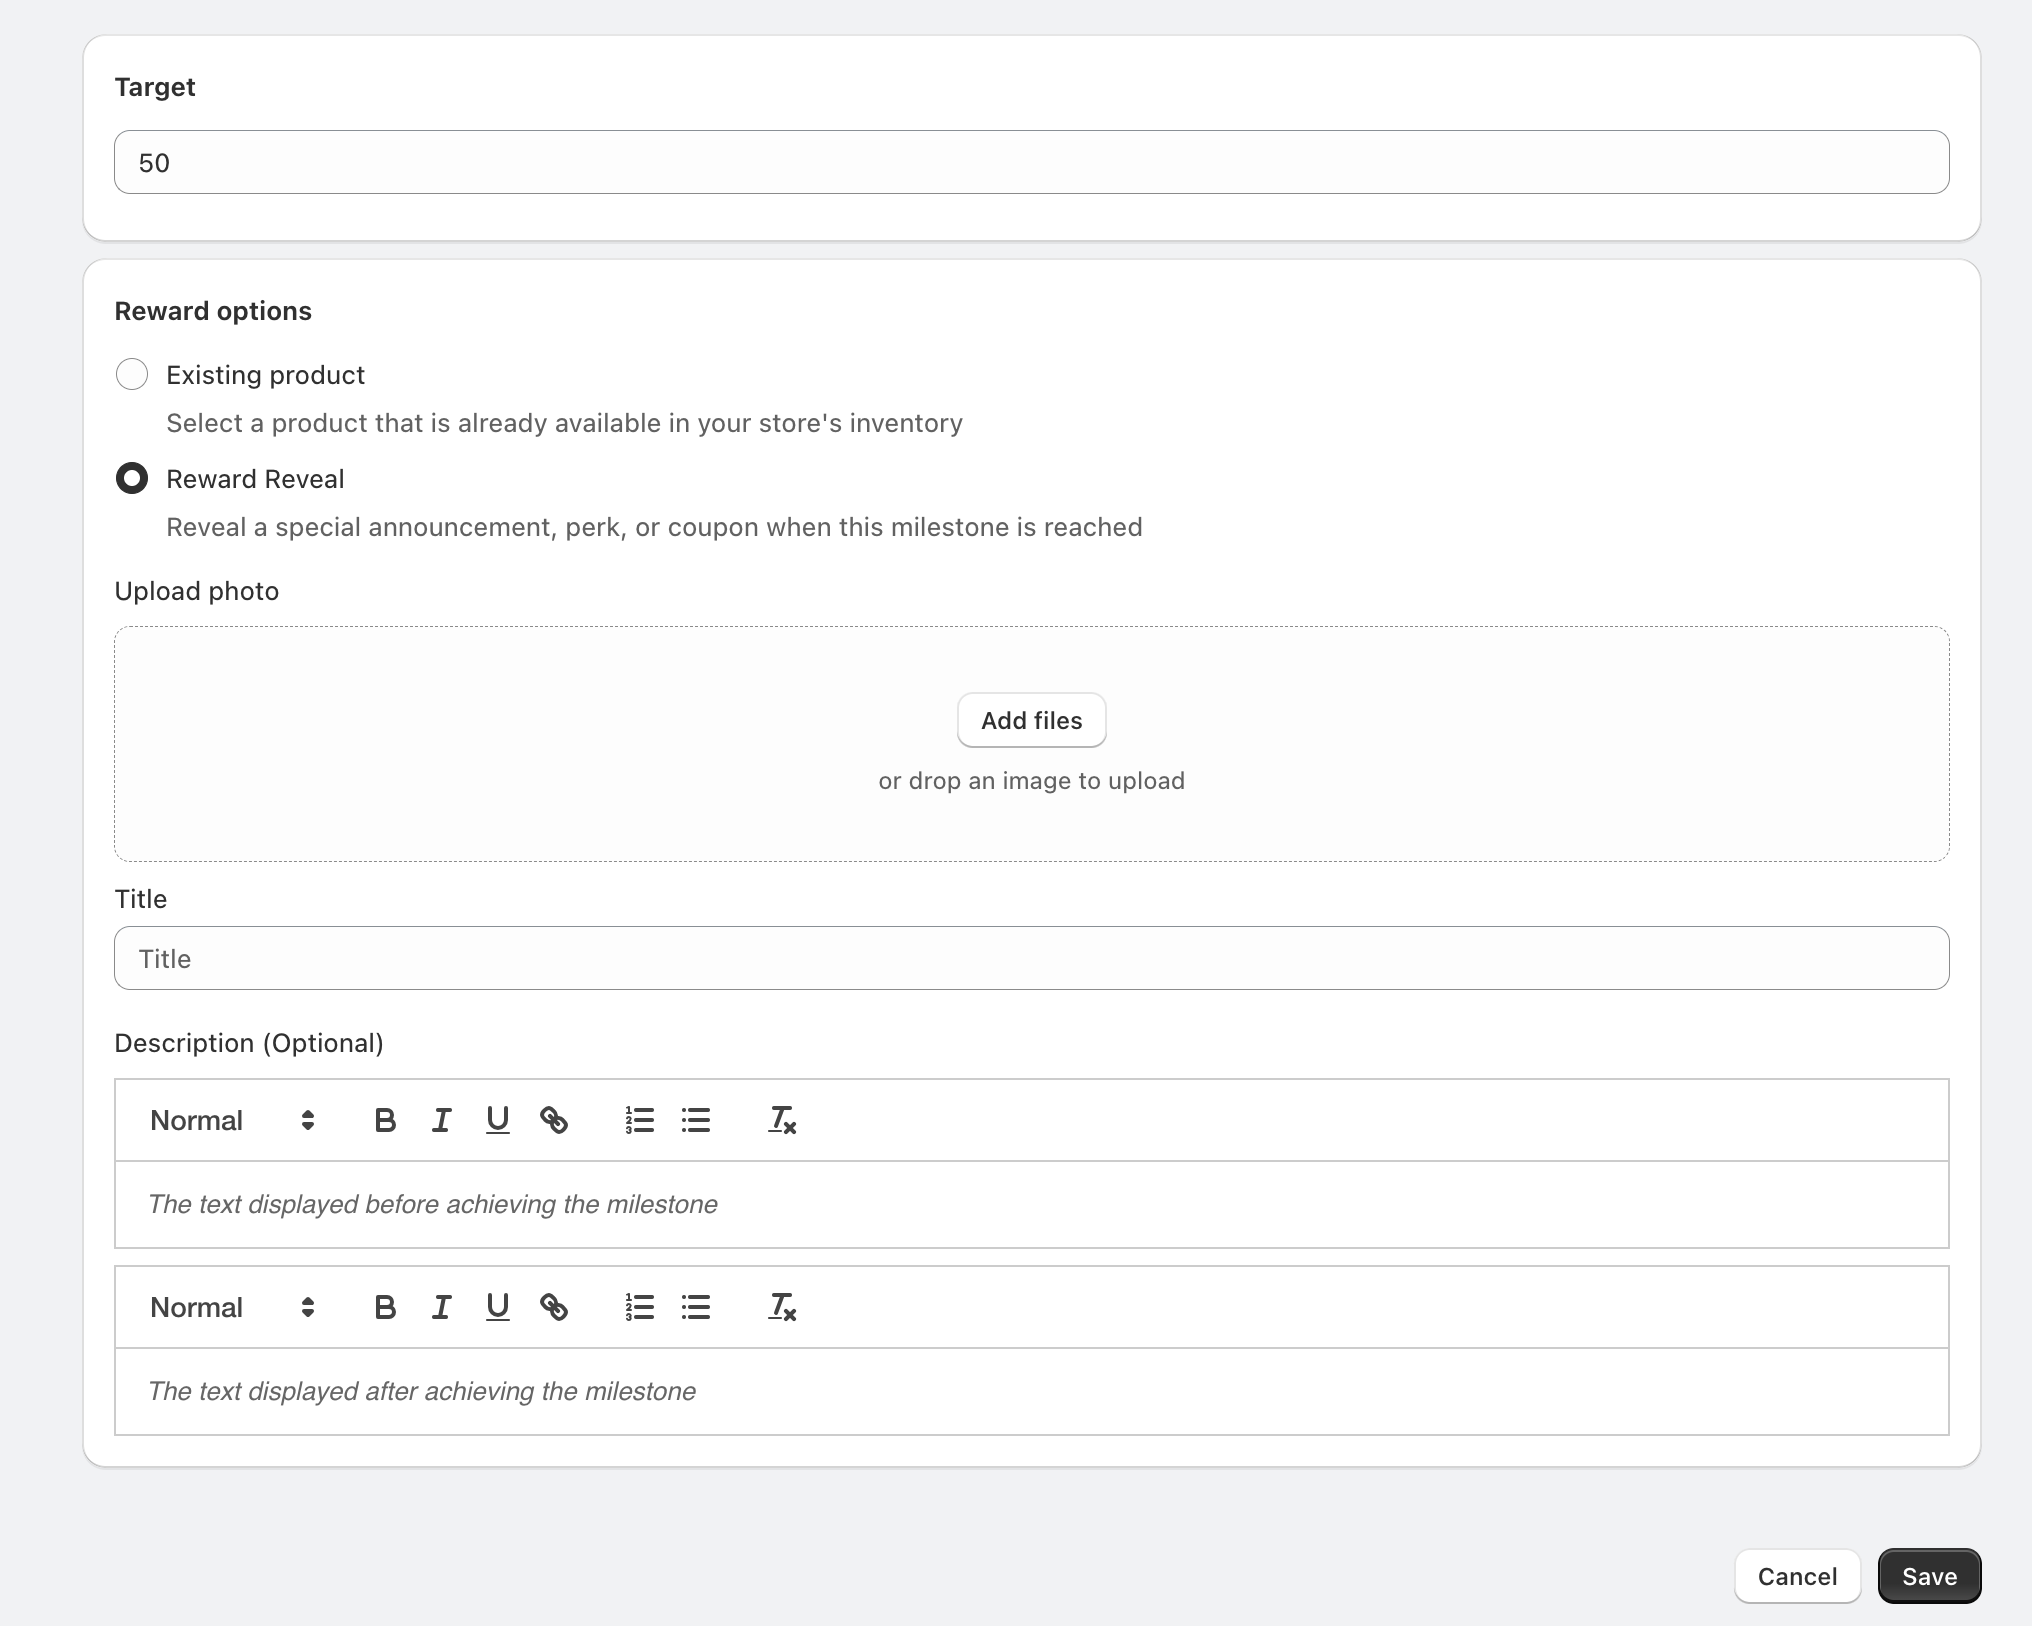Apply bold in the after-milestone editor
This screenshot has height=1626, width=2032.
tap(385, 1307)
